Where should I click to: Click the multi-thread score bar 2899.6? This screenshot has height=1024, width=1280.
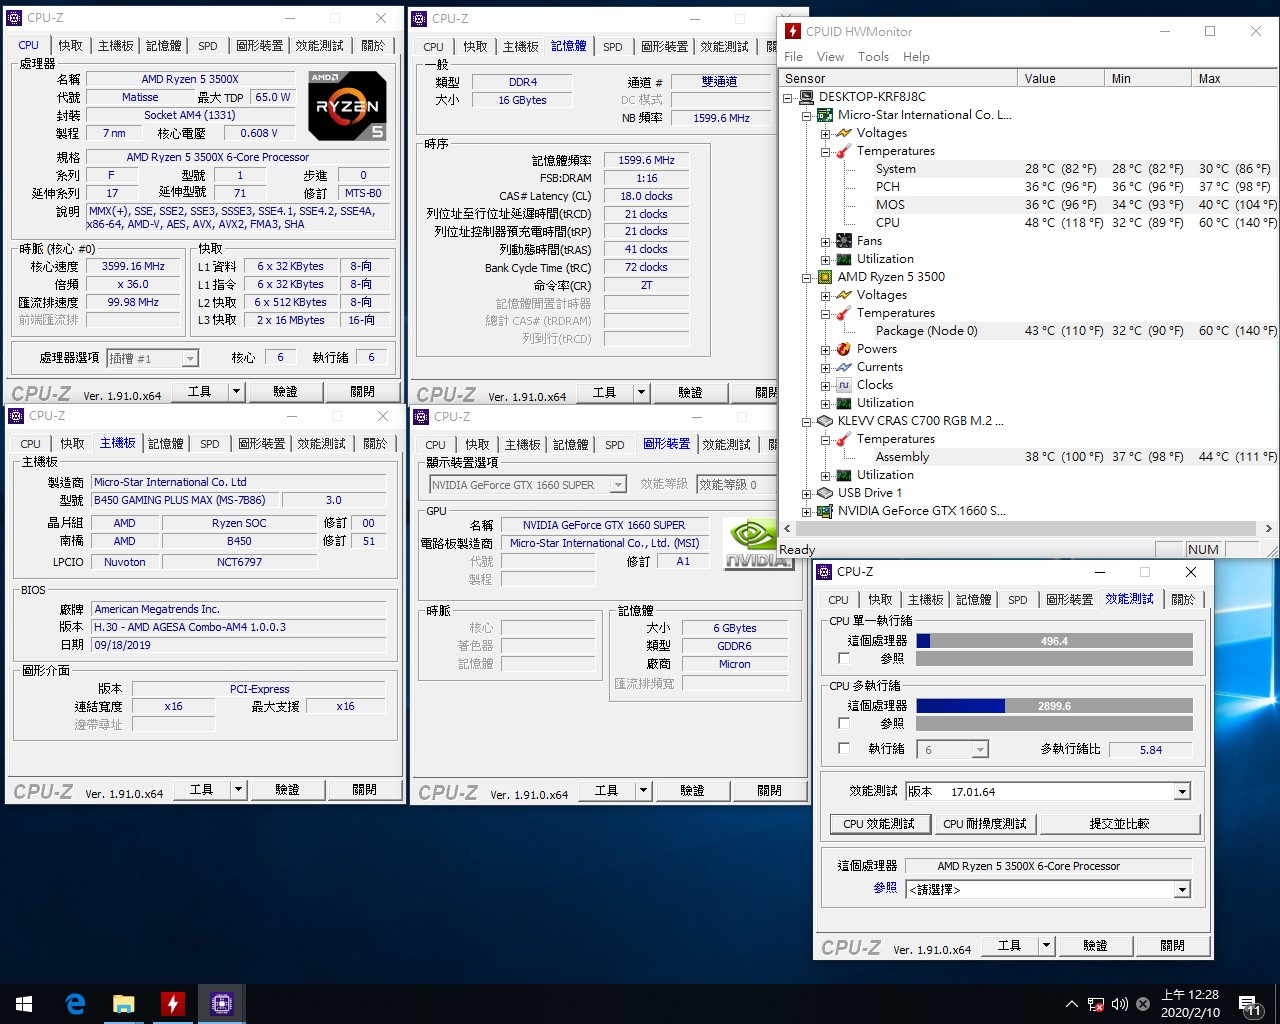1054,706
